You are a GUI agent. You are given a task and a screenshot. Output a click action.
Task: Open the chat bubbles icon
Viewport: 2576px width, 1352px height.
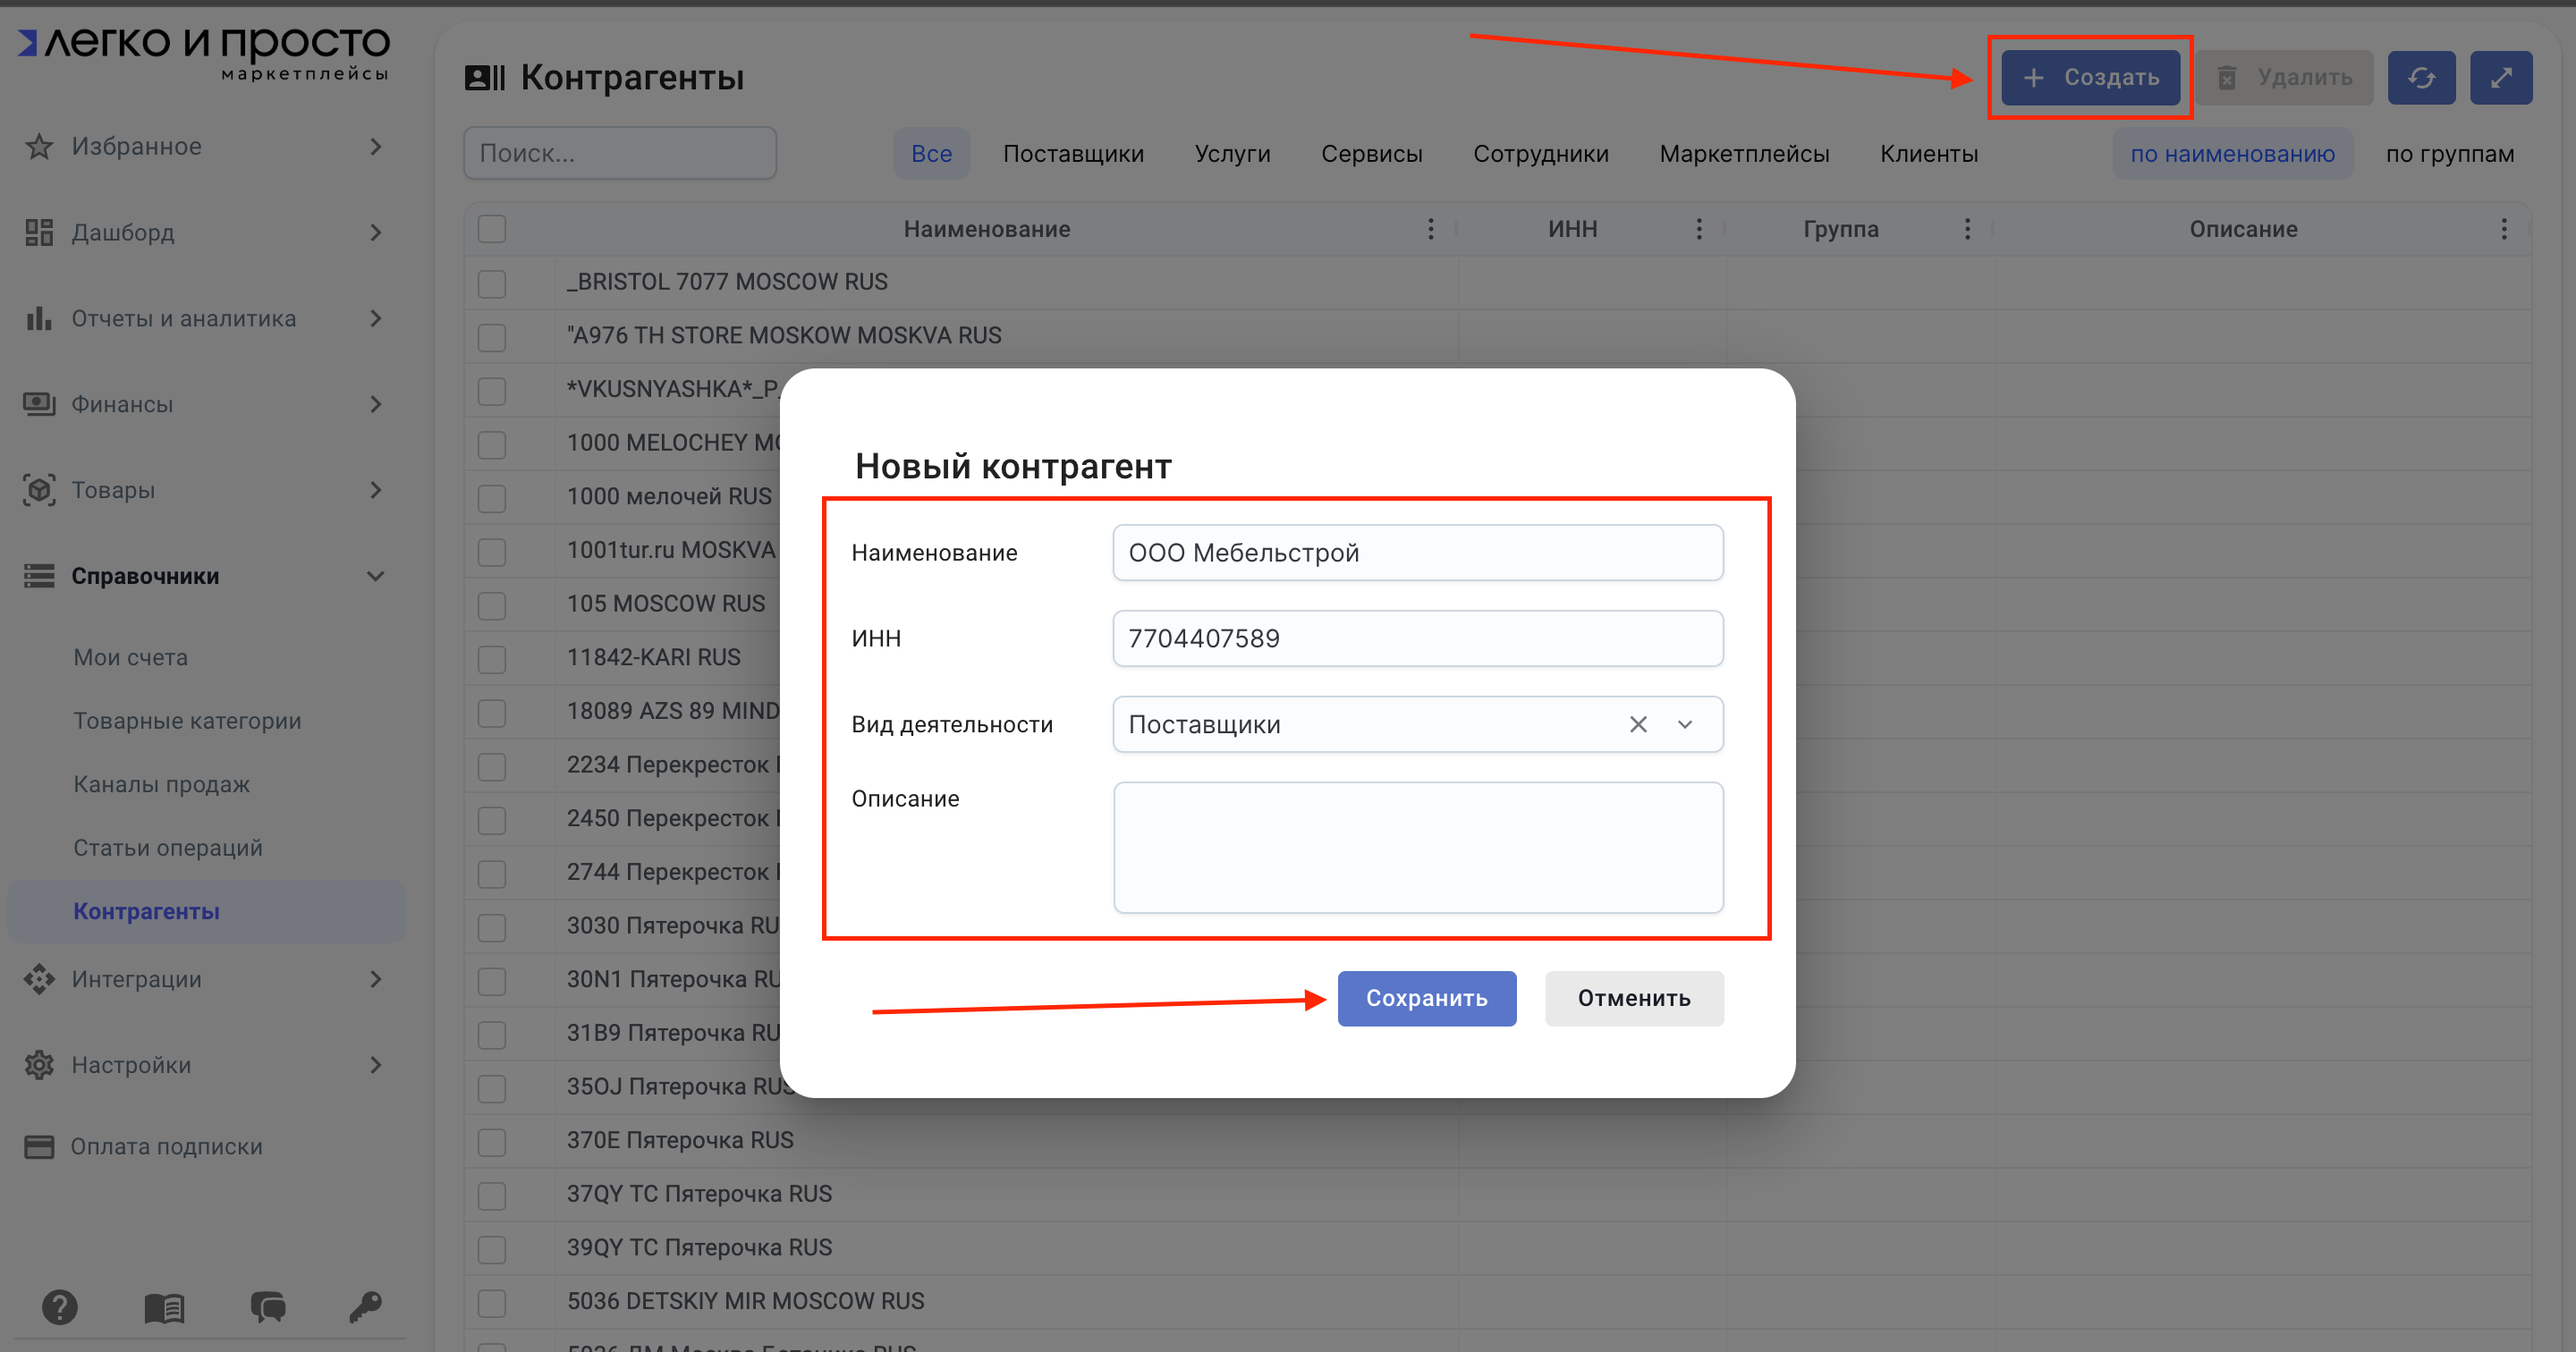(x=267, y=1306)
